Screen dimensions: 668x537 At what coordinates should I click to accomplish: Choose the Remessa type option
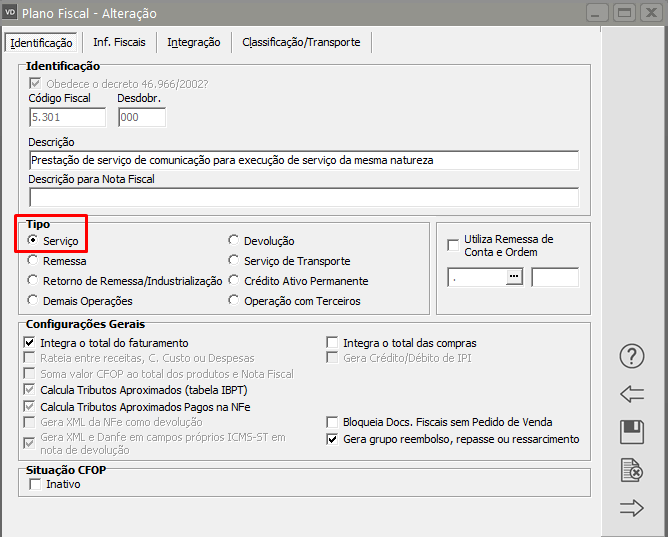point(35,261)
